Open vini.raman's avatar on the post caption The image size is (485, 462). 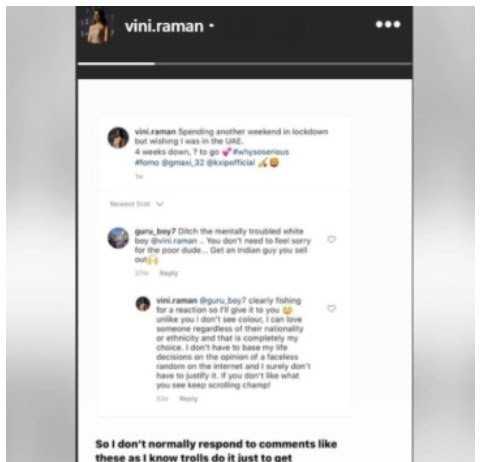tap(118, 137)
